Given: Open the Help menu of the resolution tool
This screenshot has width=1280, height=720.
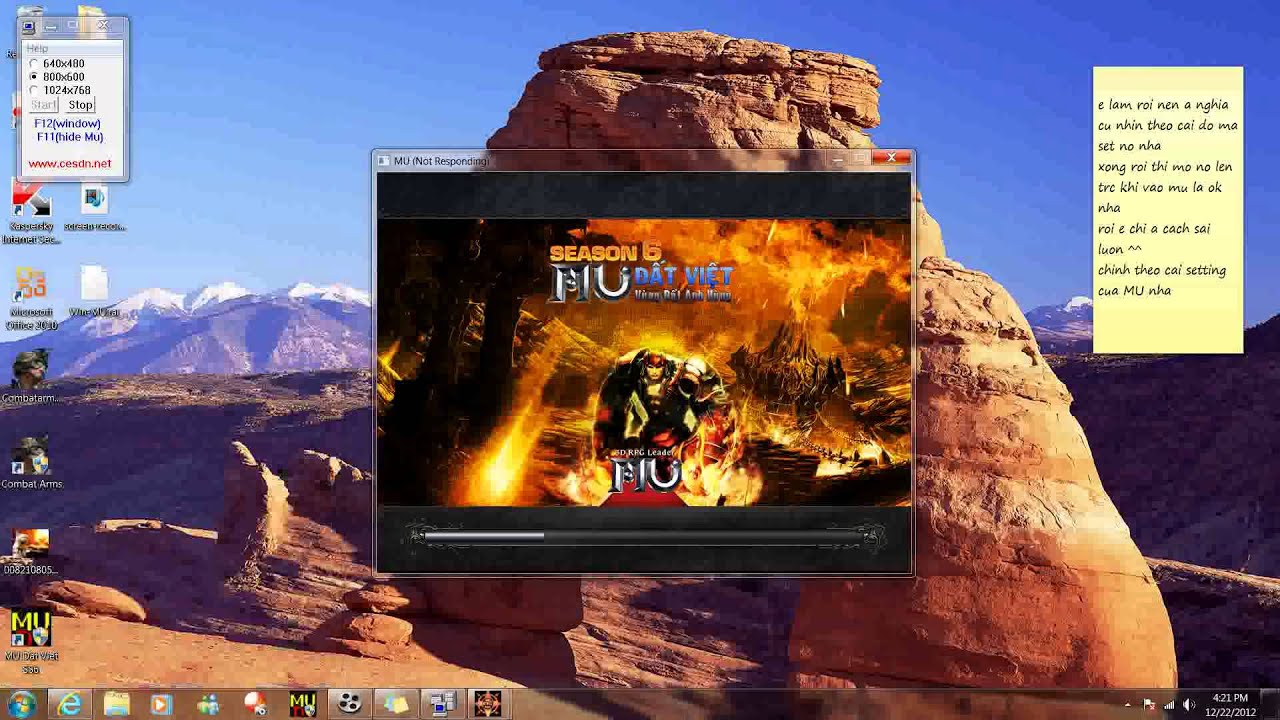Looking at the screenshot, I should [37, 48].
